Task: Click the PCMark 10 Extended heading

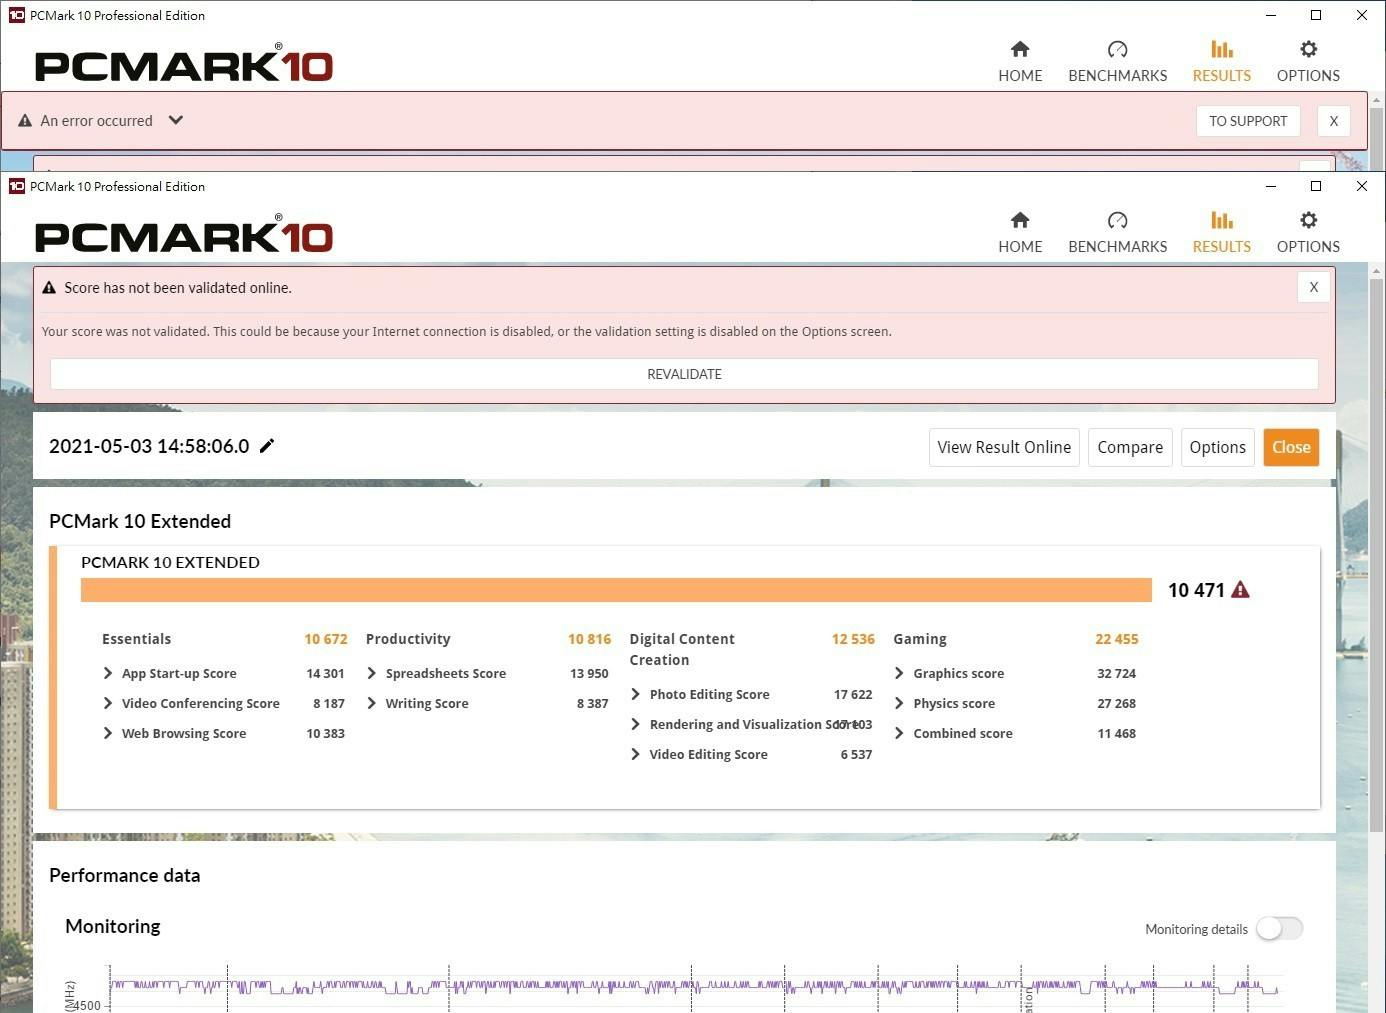Action: [140, 521]
